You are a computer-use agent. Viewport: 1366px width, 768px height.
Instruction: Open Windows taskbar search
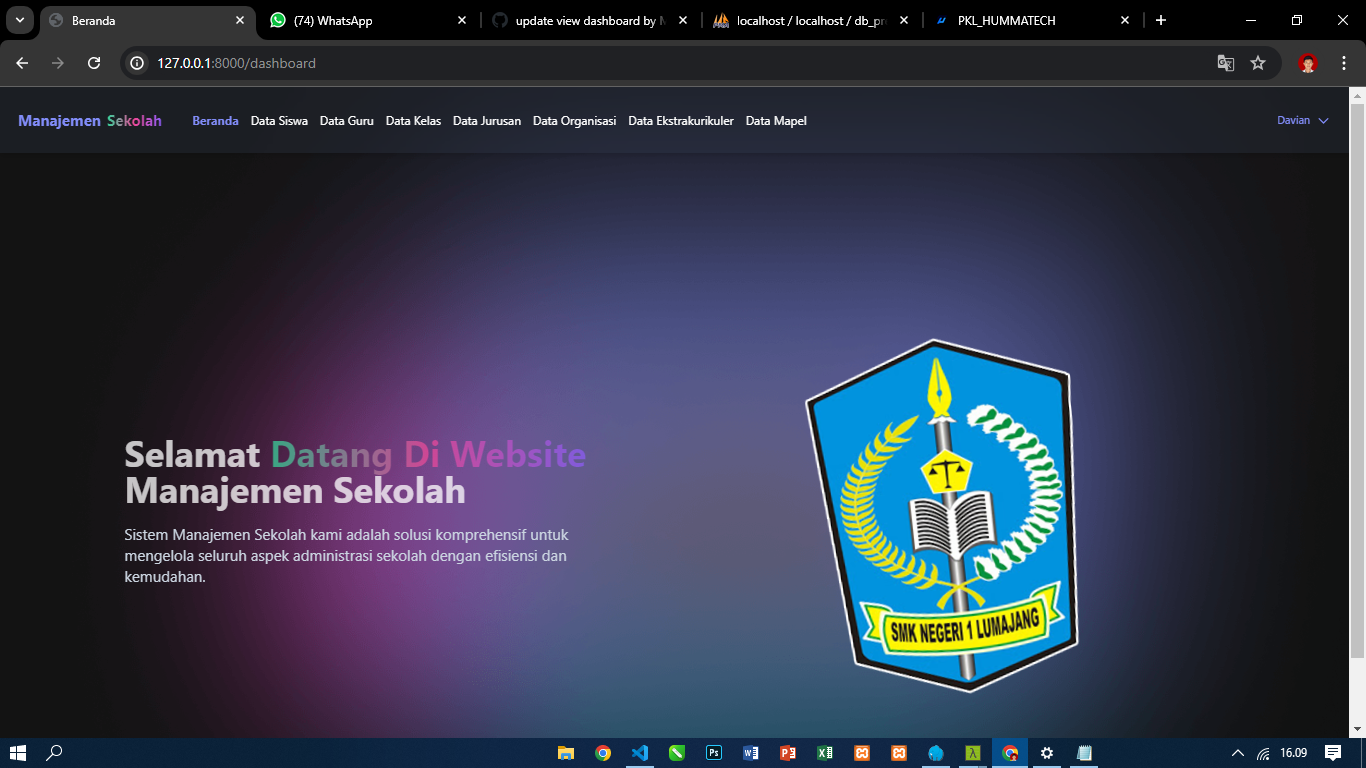click(55, 753)
